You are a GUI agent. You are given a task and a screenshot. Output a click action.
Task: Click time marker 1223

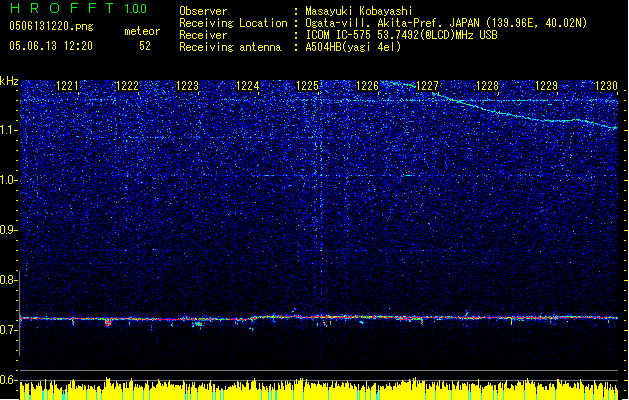coord(187,86)
